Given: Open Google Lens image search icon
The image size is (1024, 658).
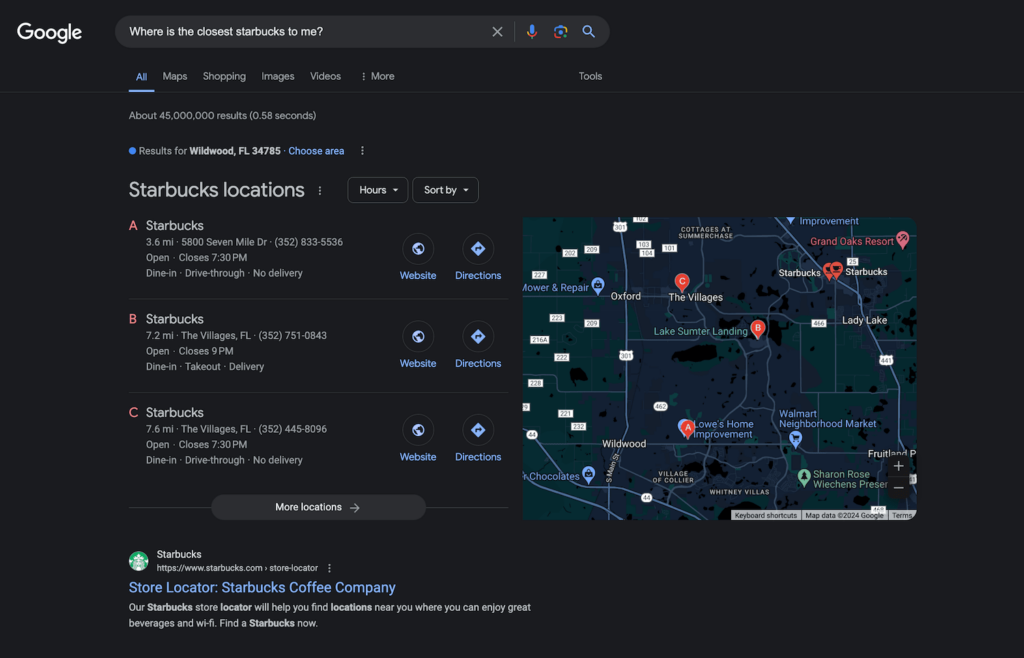Looking at the screenshot, I should point(560,32).
